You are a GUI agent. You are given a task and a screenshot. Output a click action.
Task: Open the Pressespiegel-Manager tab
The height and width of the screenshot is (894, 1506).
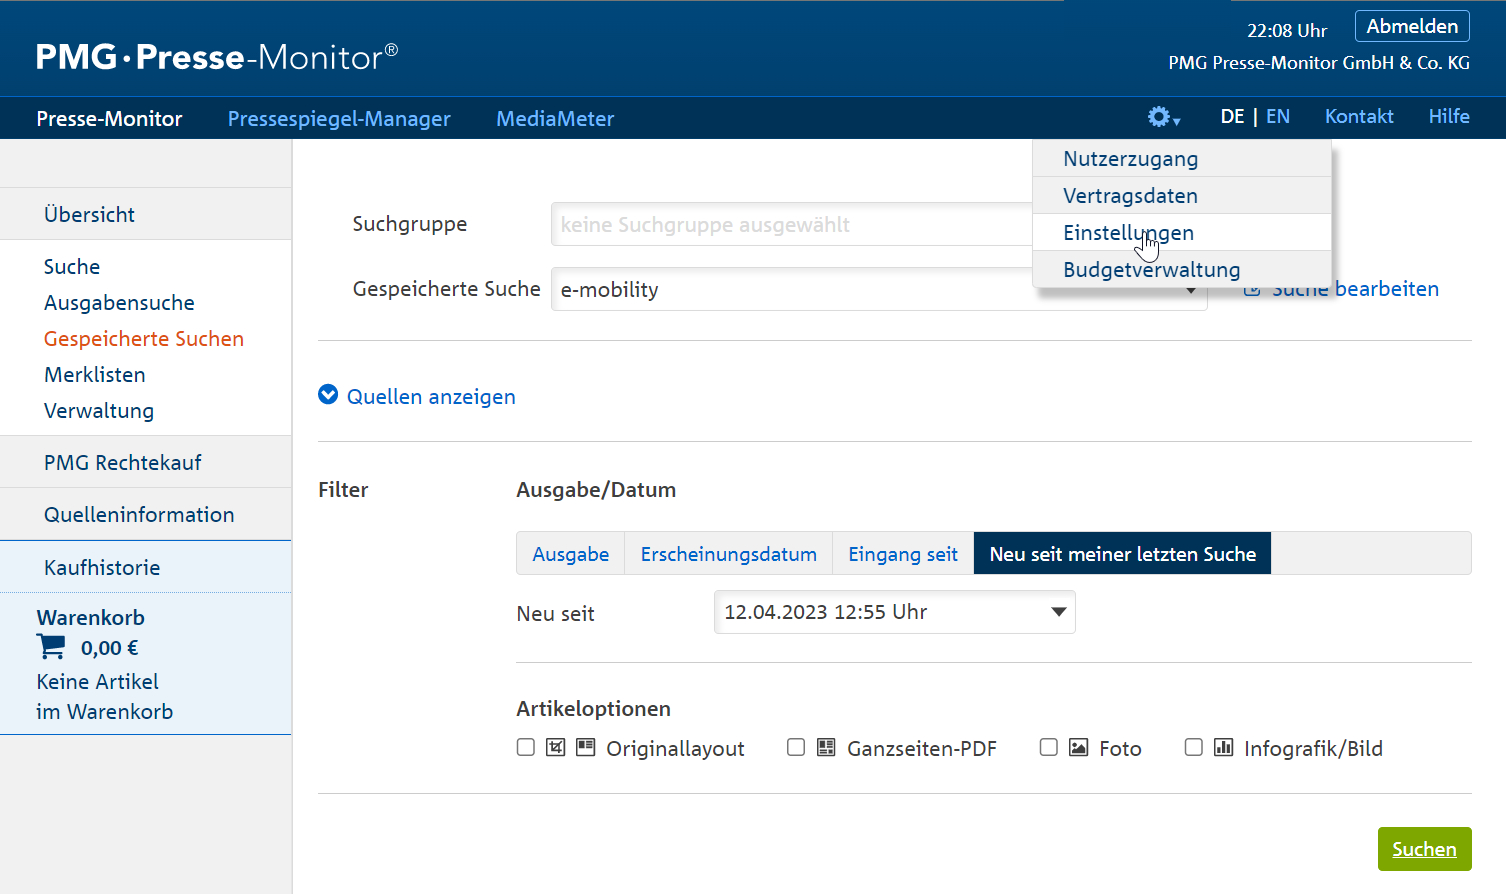339,118
